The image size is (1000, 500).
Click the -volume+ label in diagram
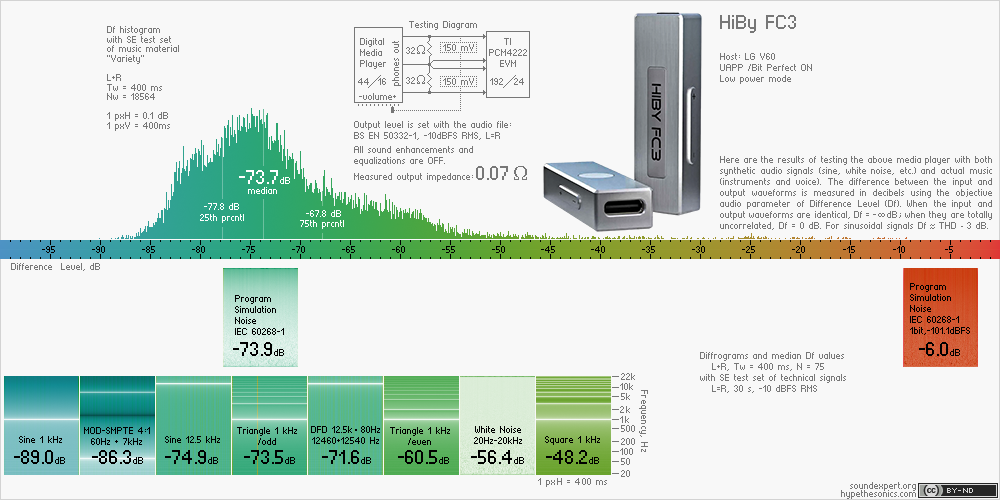377,96
